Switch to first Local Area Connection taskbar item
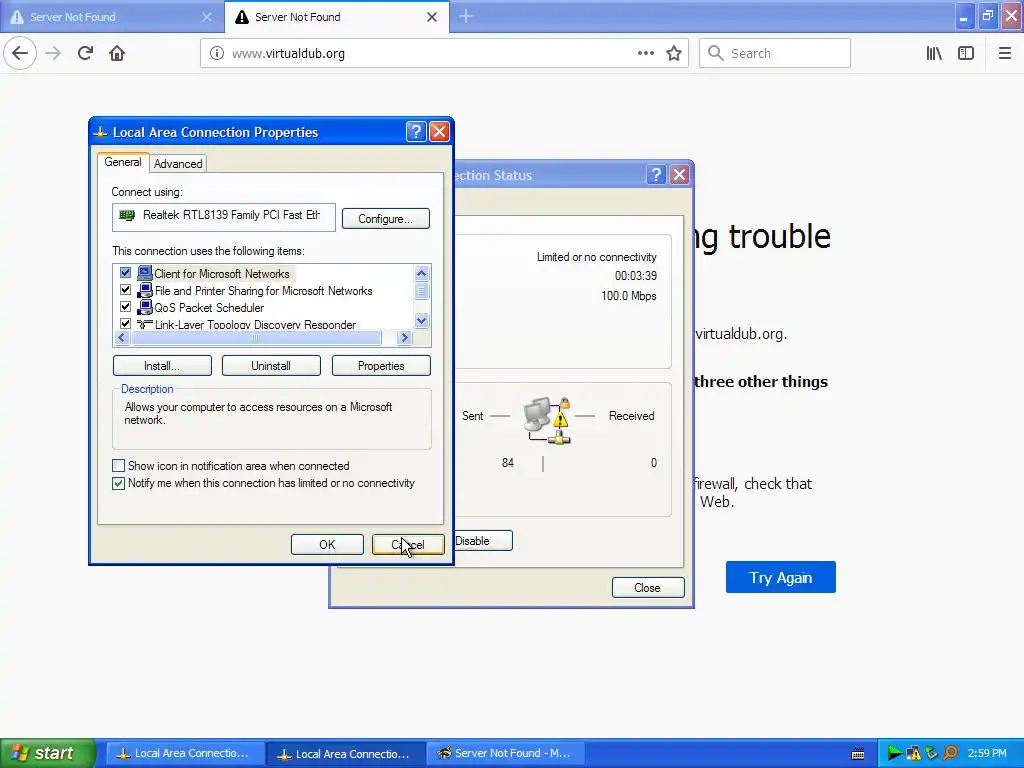The height and width of the screenshot is (768, 1024). point(184,754)
